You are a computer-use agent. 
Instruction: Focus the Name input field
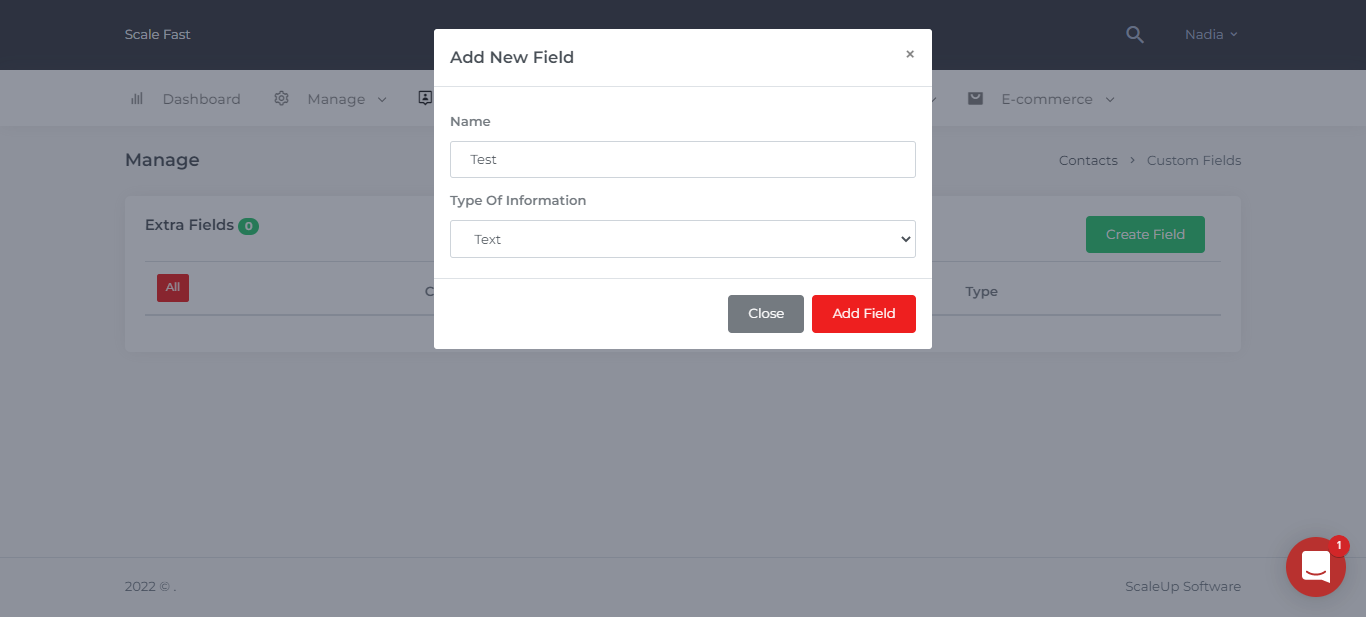coord(683,160)
